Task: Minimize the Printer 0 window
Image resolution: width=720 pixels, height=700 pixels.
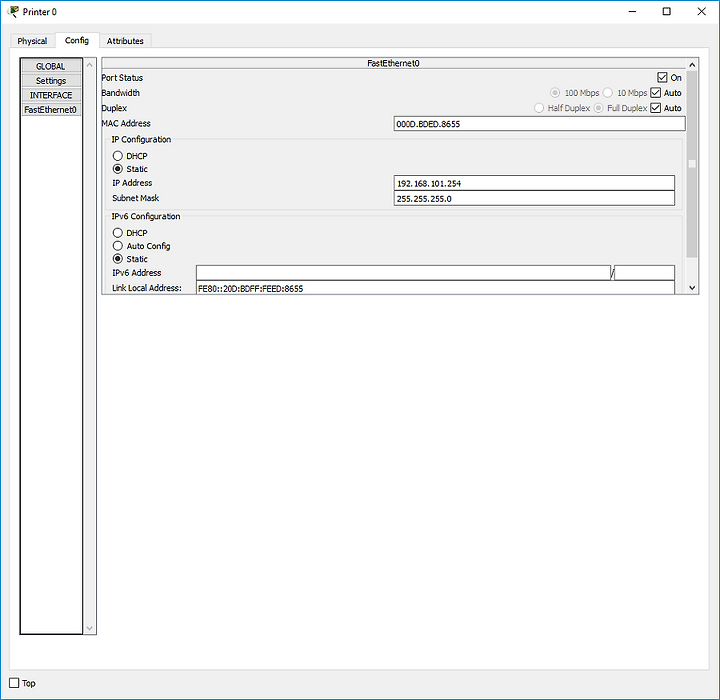Action: pyautogui.click(x=632, y=11)
